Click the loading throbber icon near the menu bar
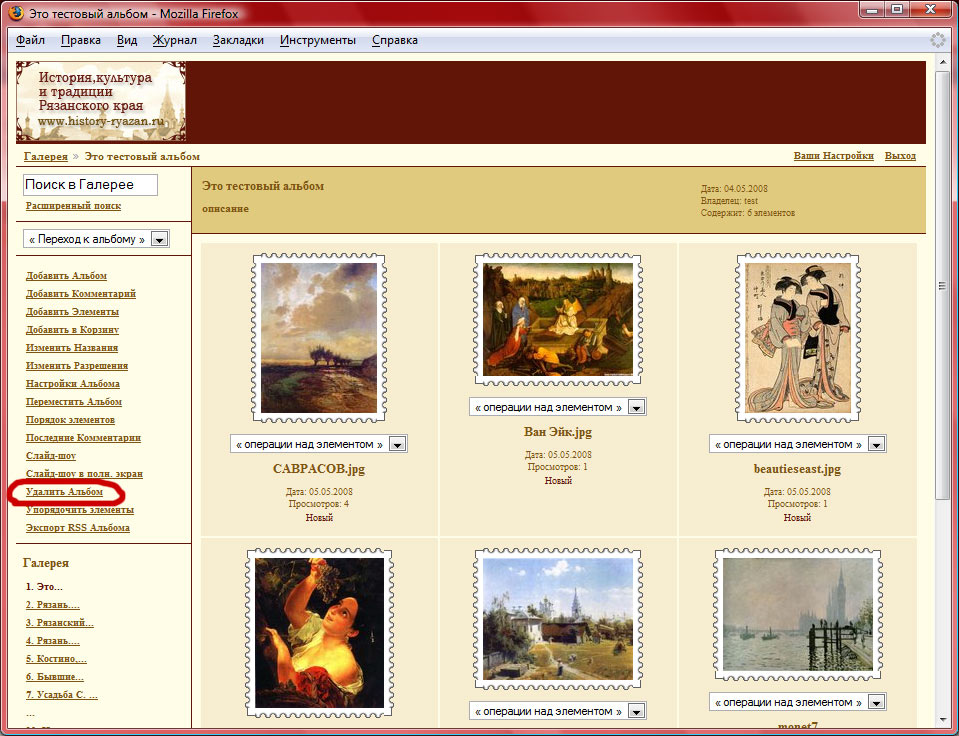The width and height of the screenshot is (959, 736). point(938,40)
